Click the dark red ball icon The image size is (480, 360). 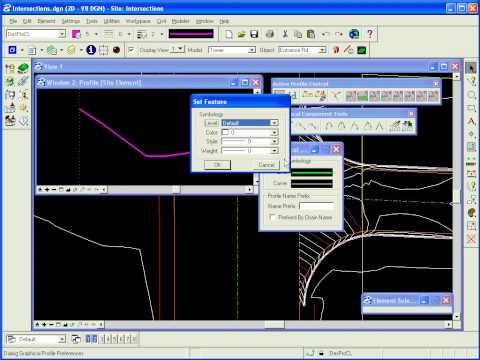116,50
